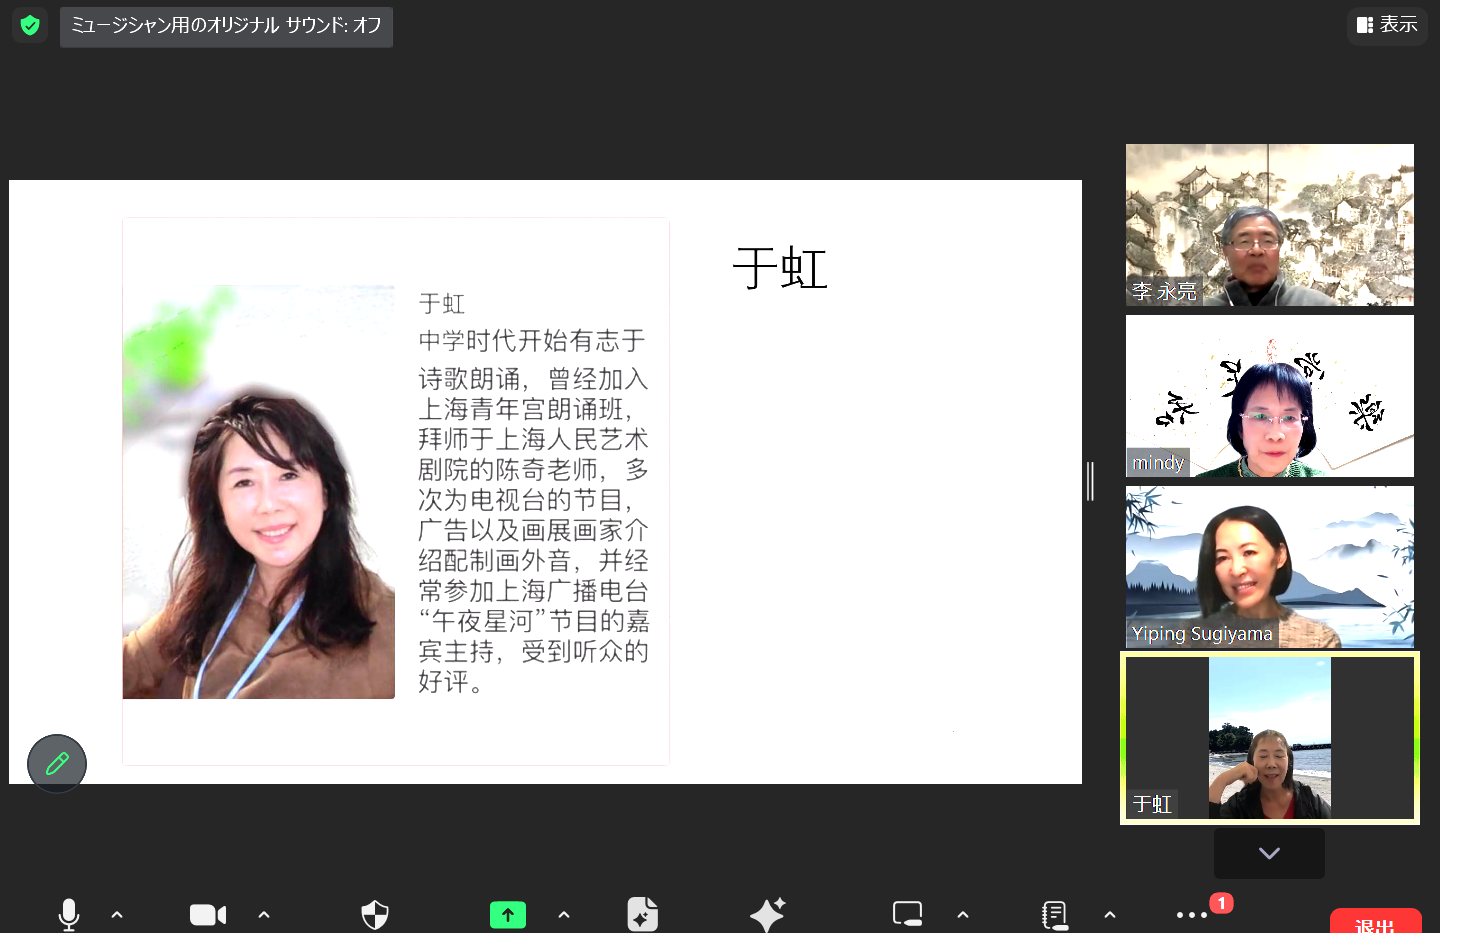
Task: Click the green encryption shield icon
Action: (30, 25)
